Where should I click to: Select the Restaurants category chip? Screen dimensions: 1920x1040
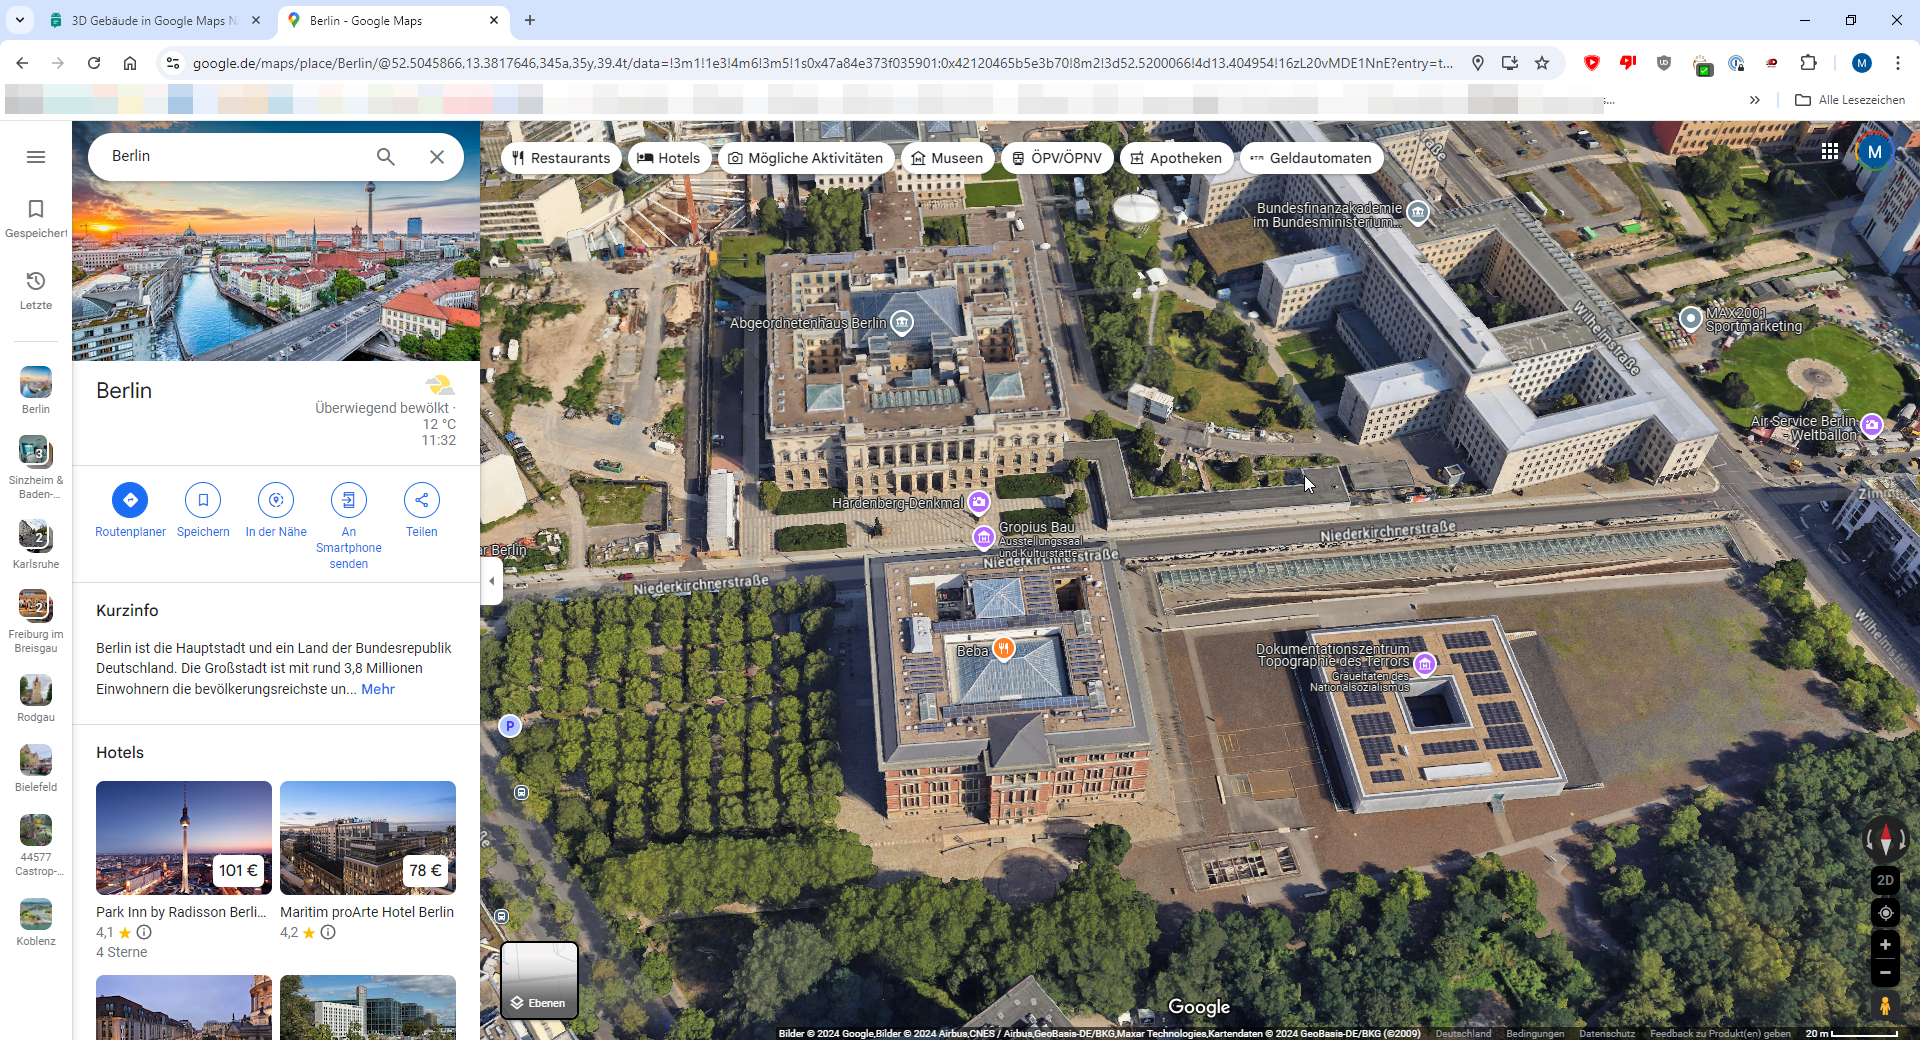561,158
